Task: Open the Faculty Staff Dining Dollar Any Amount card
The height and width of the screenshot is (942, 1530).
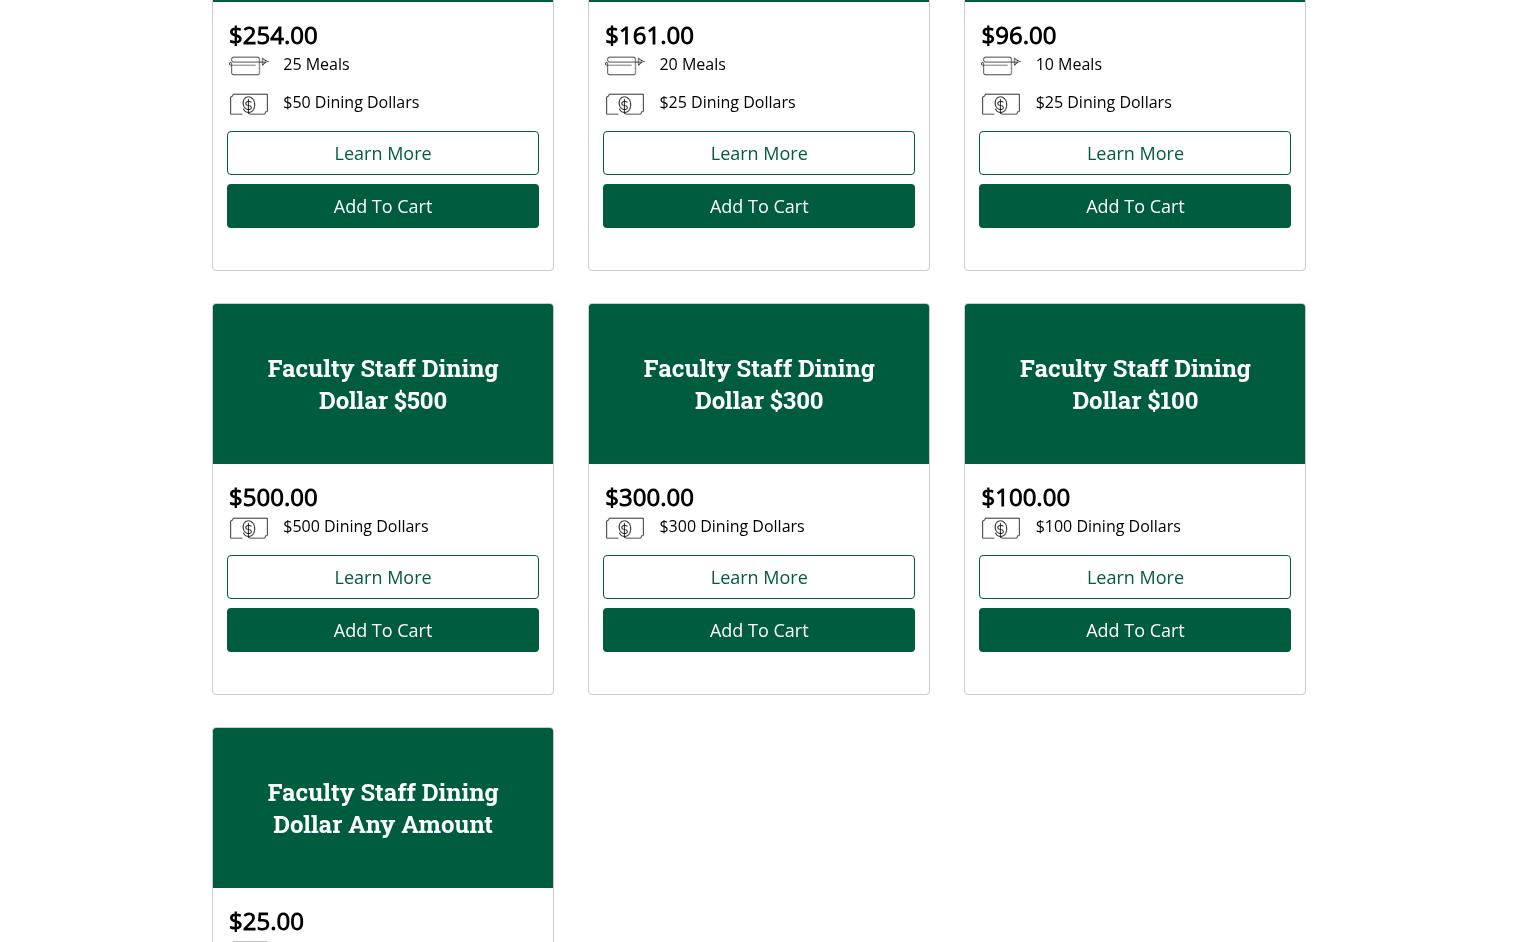Action: pyautogui.click(x=382, y=808)
